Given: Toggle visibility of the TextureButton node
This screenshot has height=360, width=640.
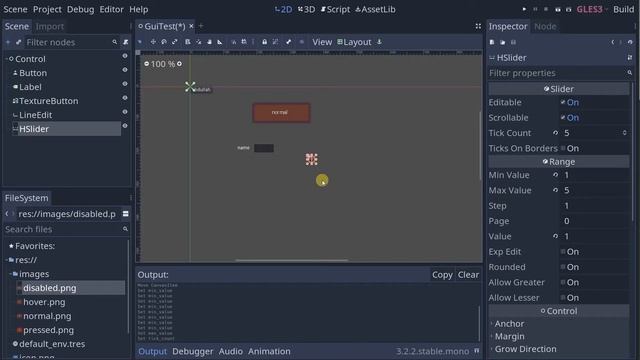Looking at the screenshot, I should [125, 98].
